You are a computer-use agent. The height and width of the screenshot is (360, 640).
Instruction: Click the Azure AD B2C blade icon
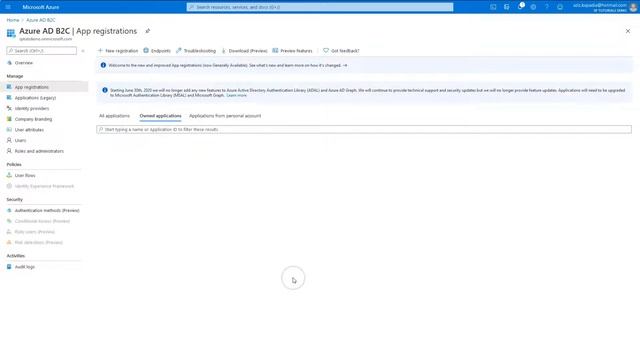[11, 33]
